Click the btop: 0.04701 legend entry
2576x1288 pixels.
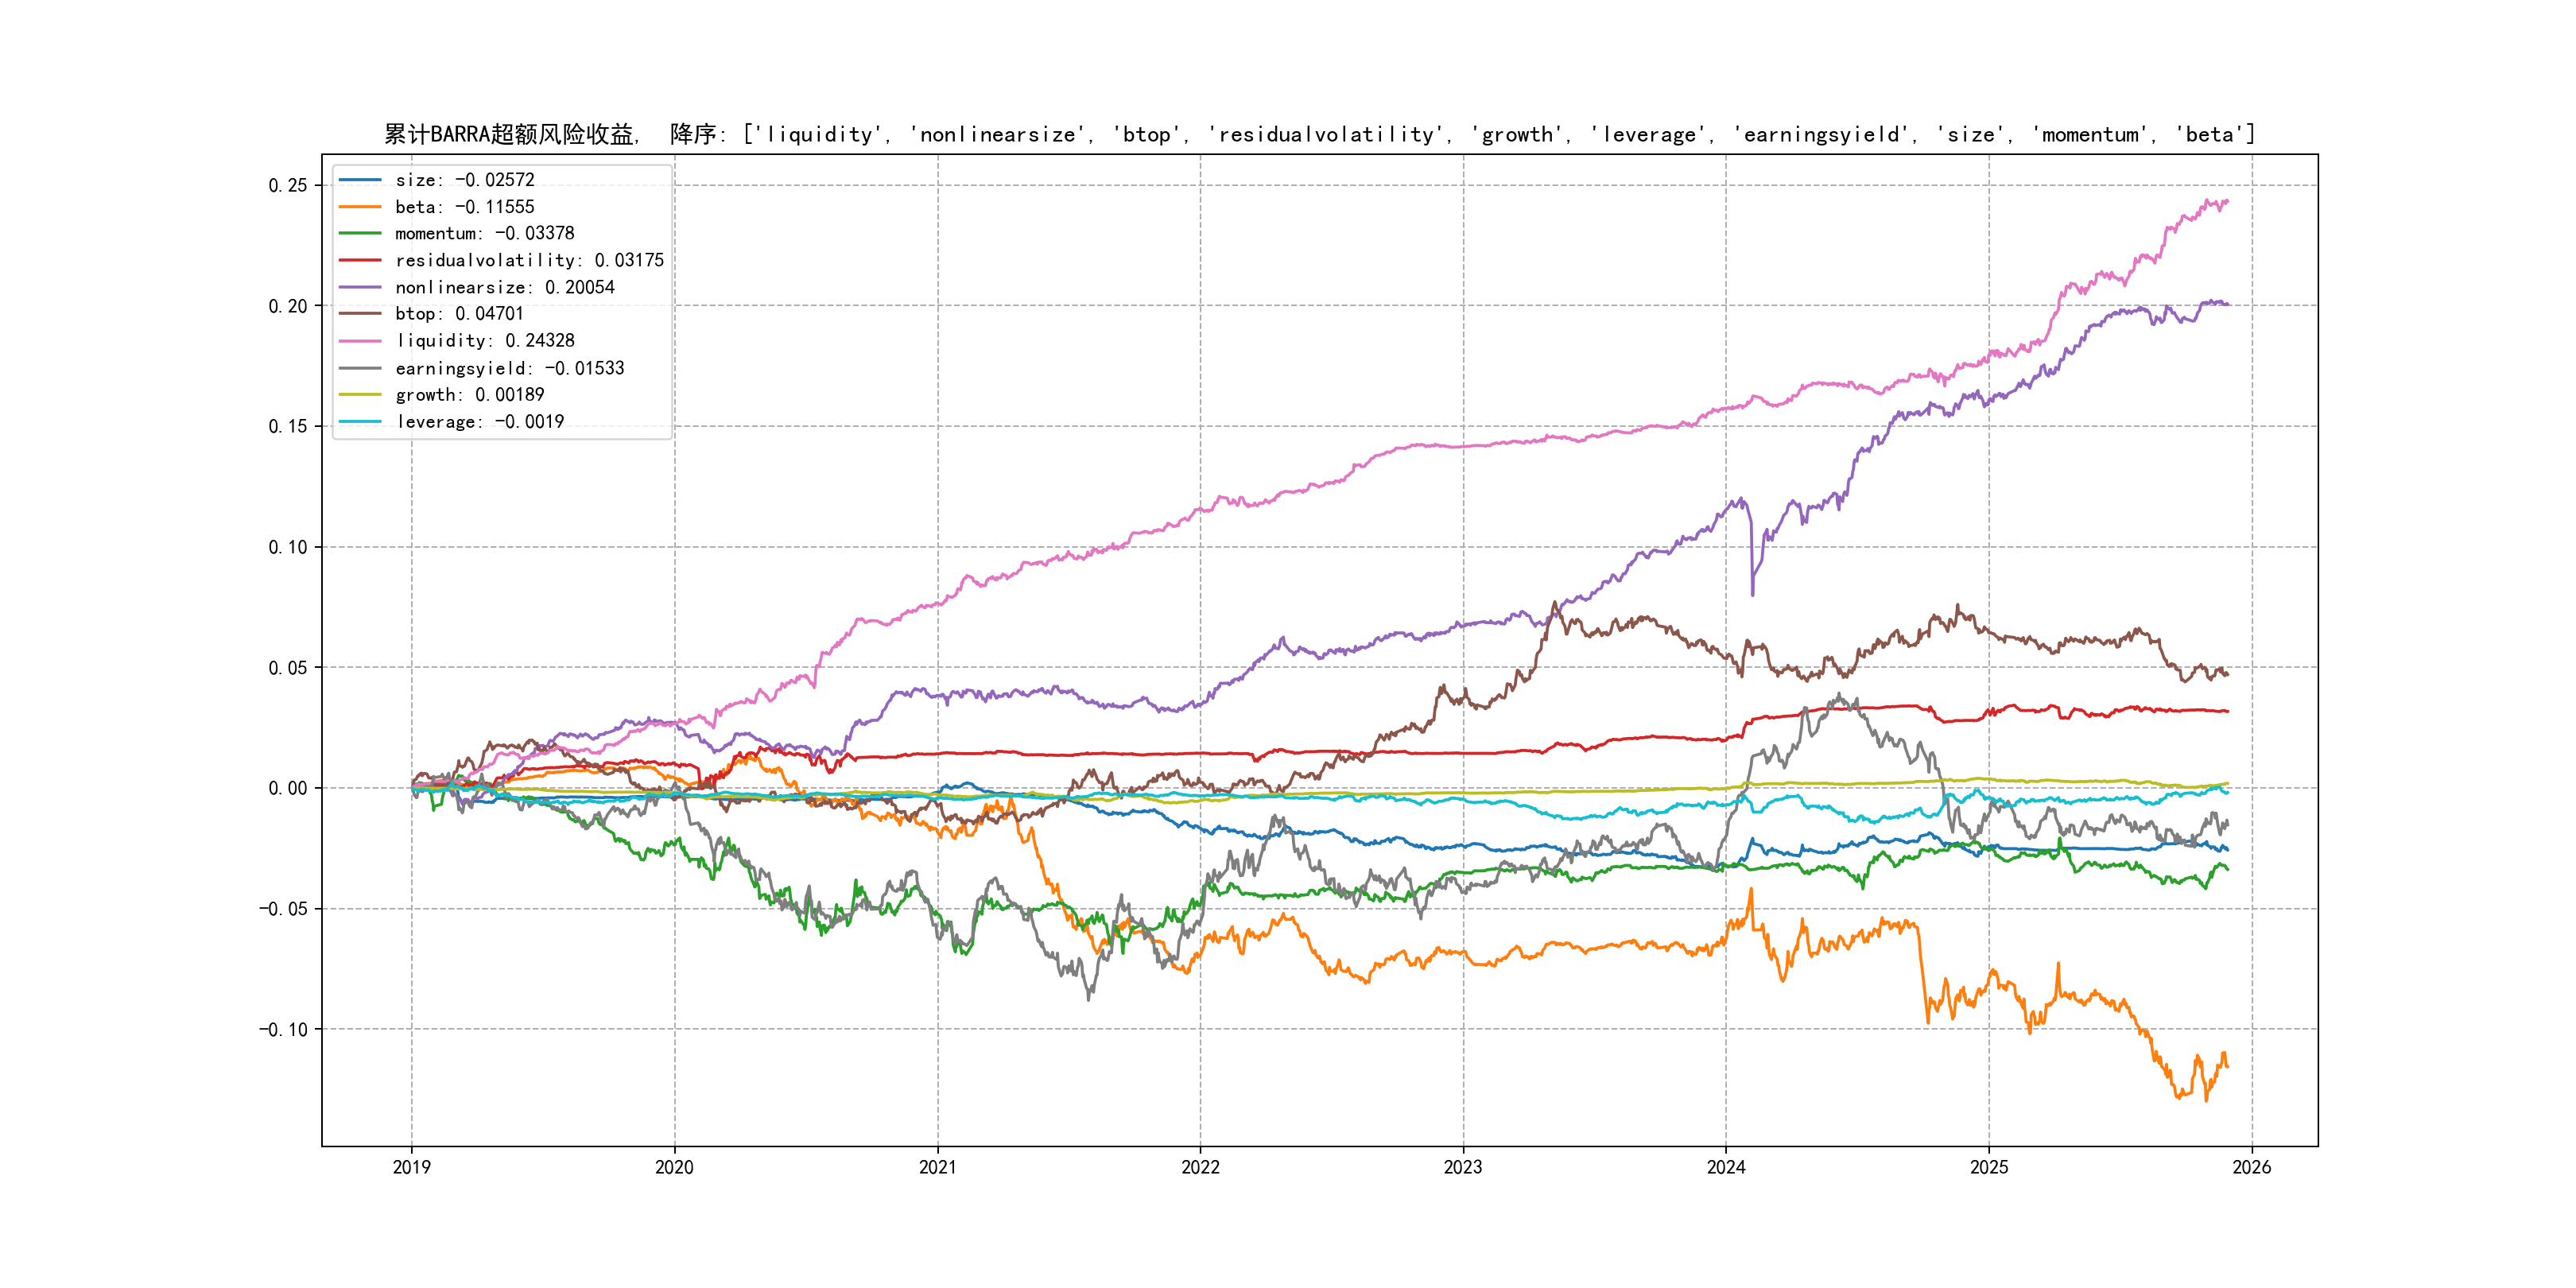(x=459, y=314)
